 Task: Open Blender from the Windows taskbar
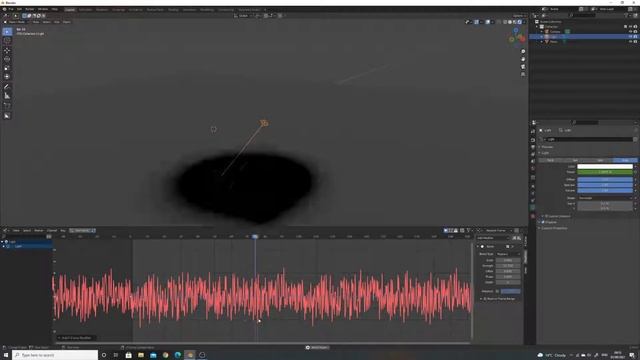click(x=190, y=355)
